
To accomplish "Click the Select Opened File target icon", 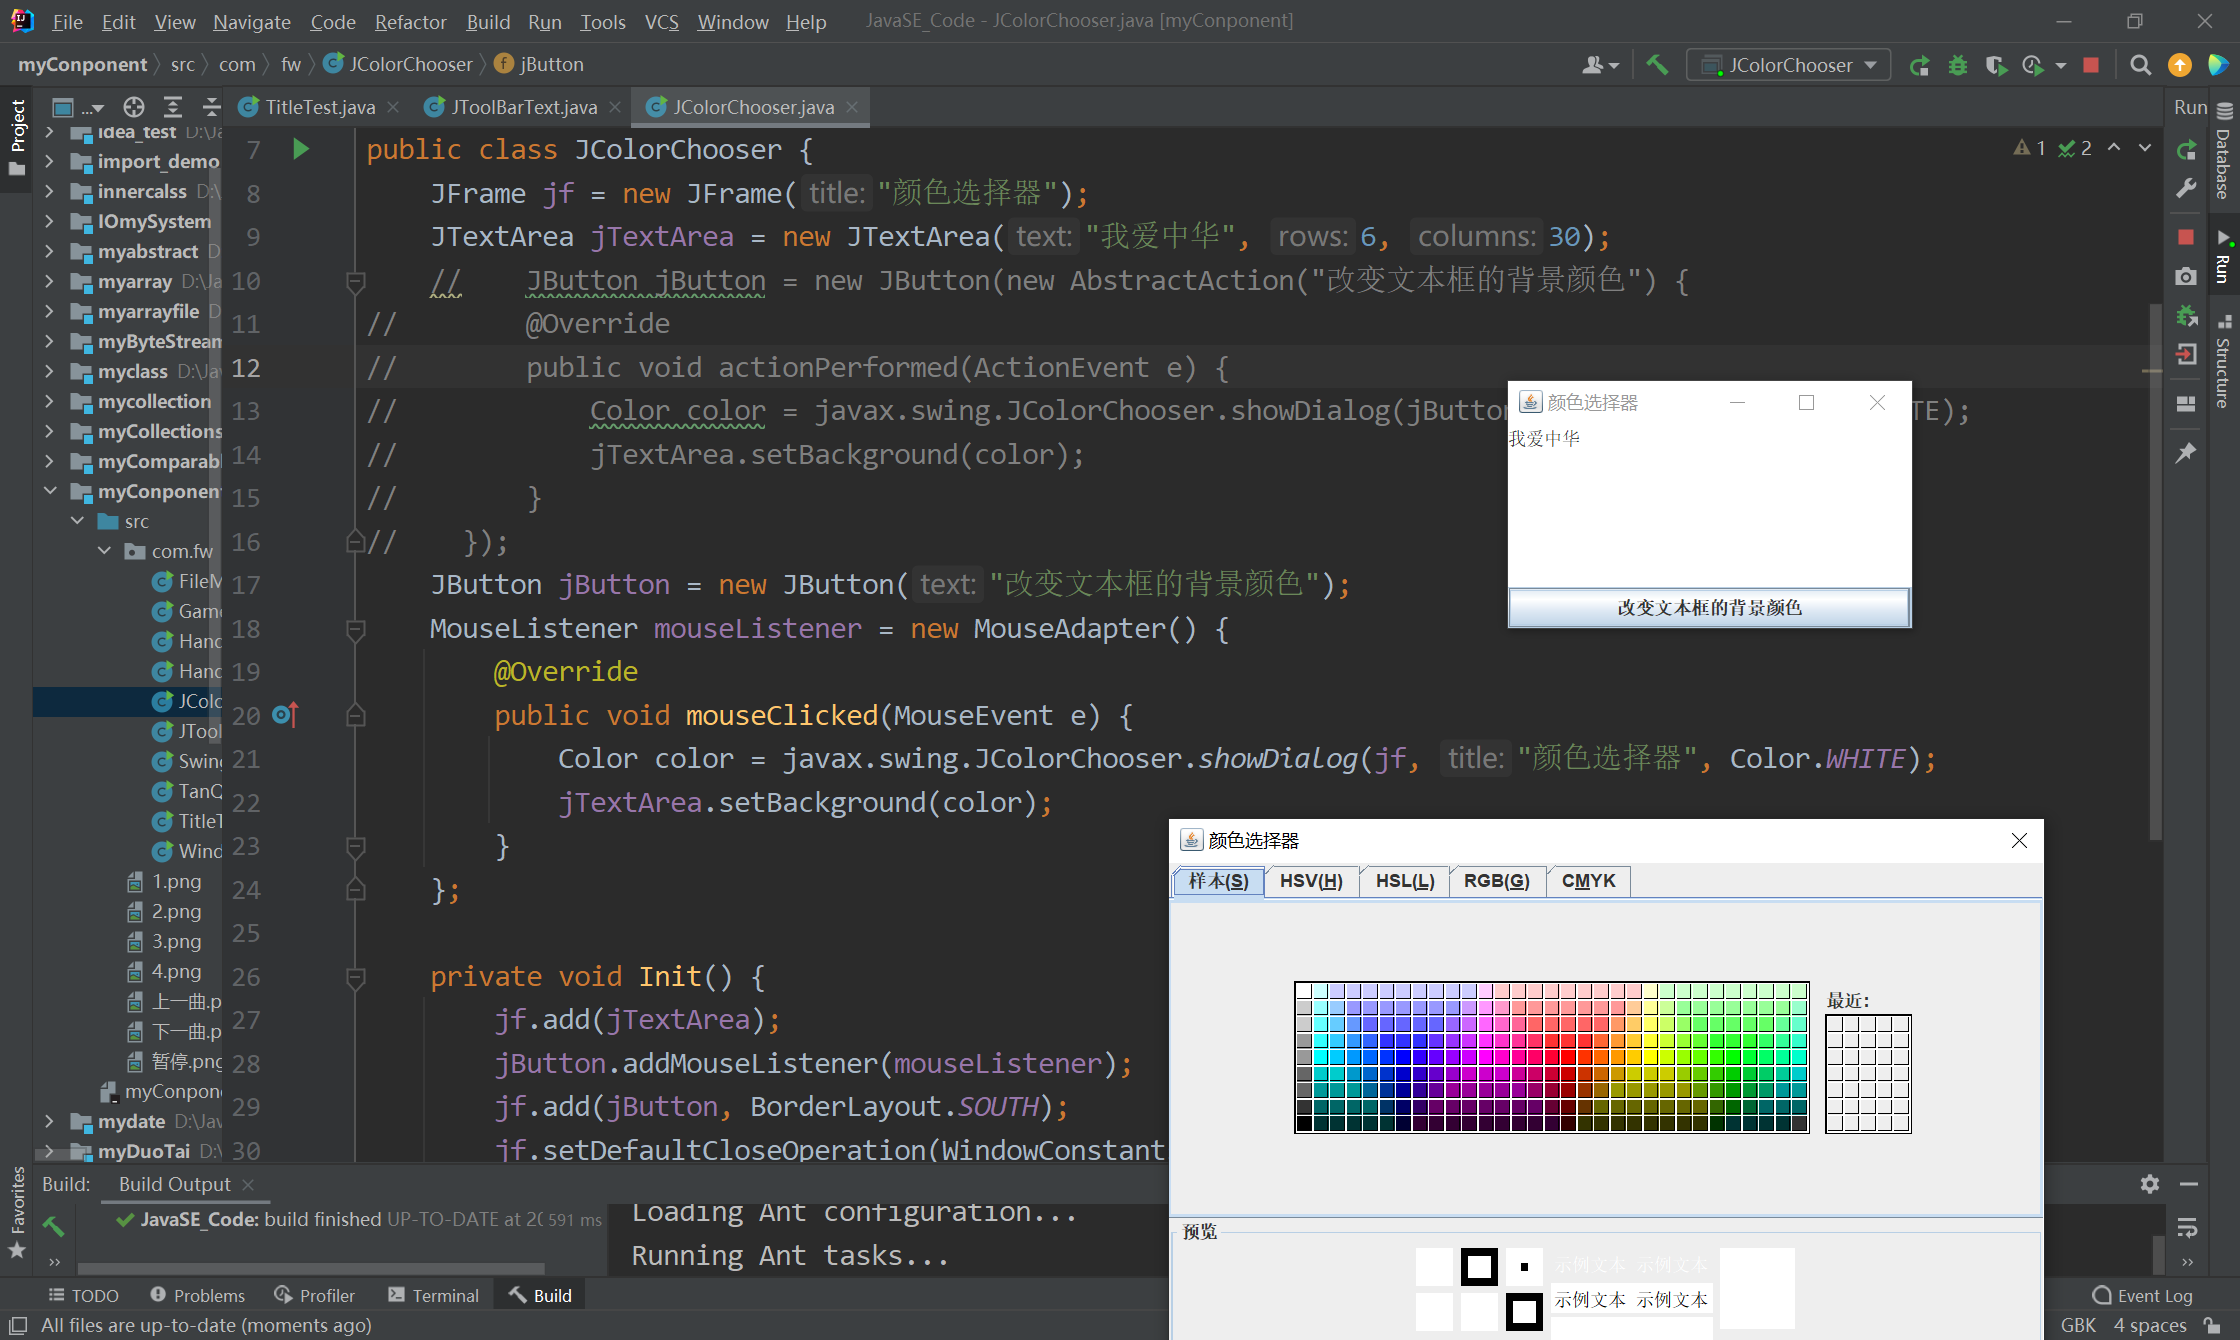I will pyautogui.click(x=134, y=107).
